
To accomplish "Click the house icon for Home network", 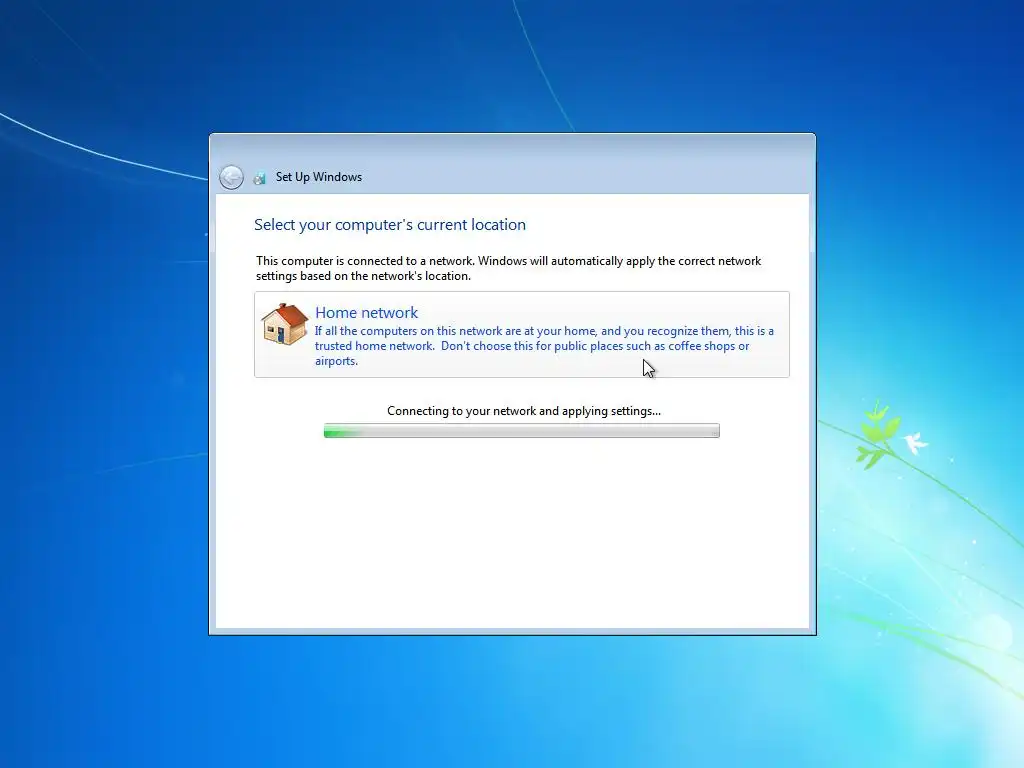I will tap(284, 324).
